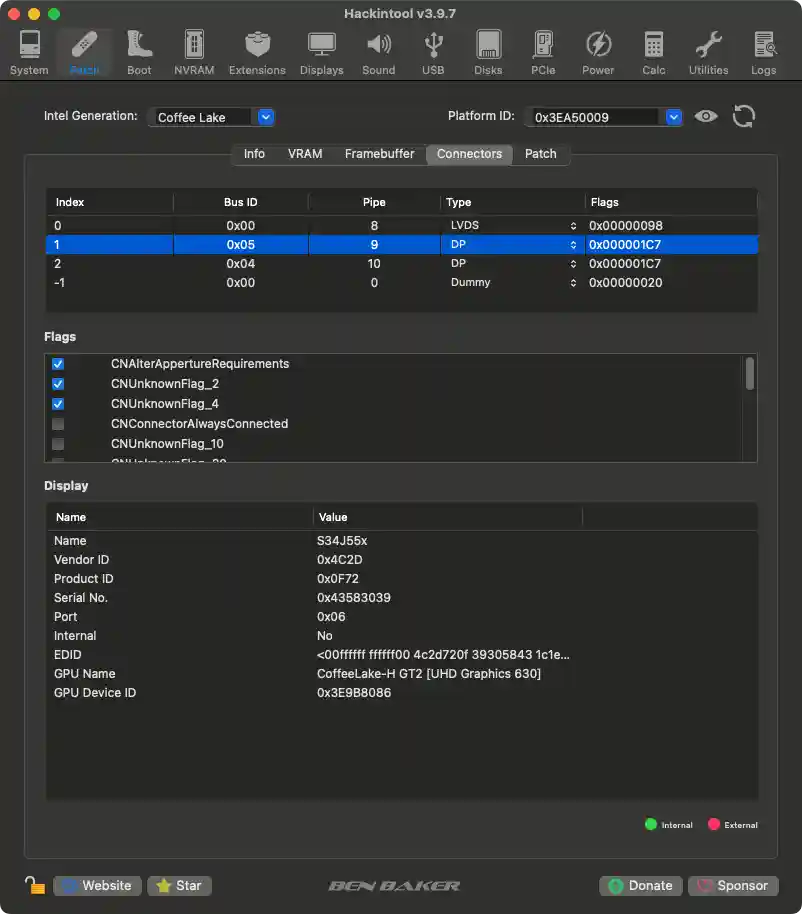Click the eye icon near Platform ID
802x914 pixels.
(706, 116)
